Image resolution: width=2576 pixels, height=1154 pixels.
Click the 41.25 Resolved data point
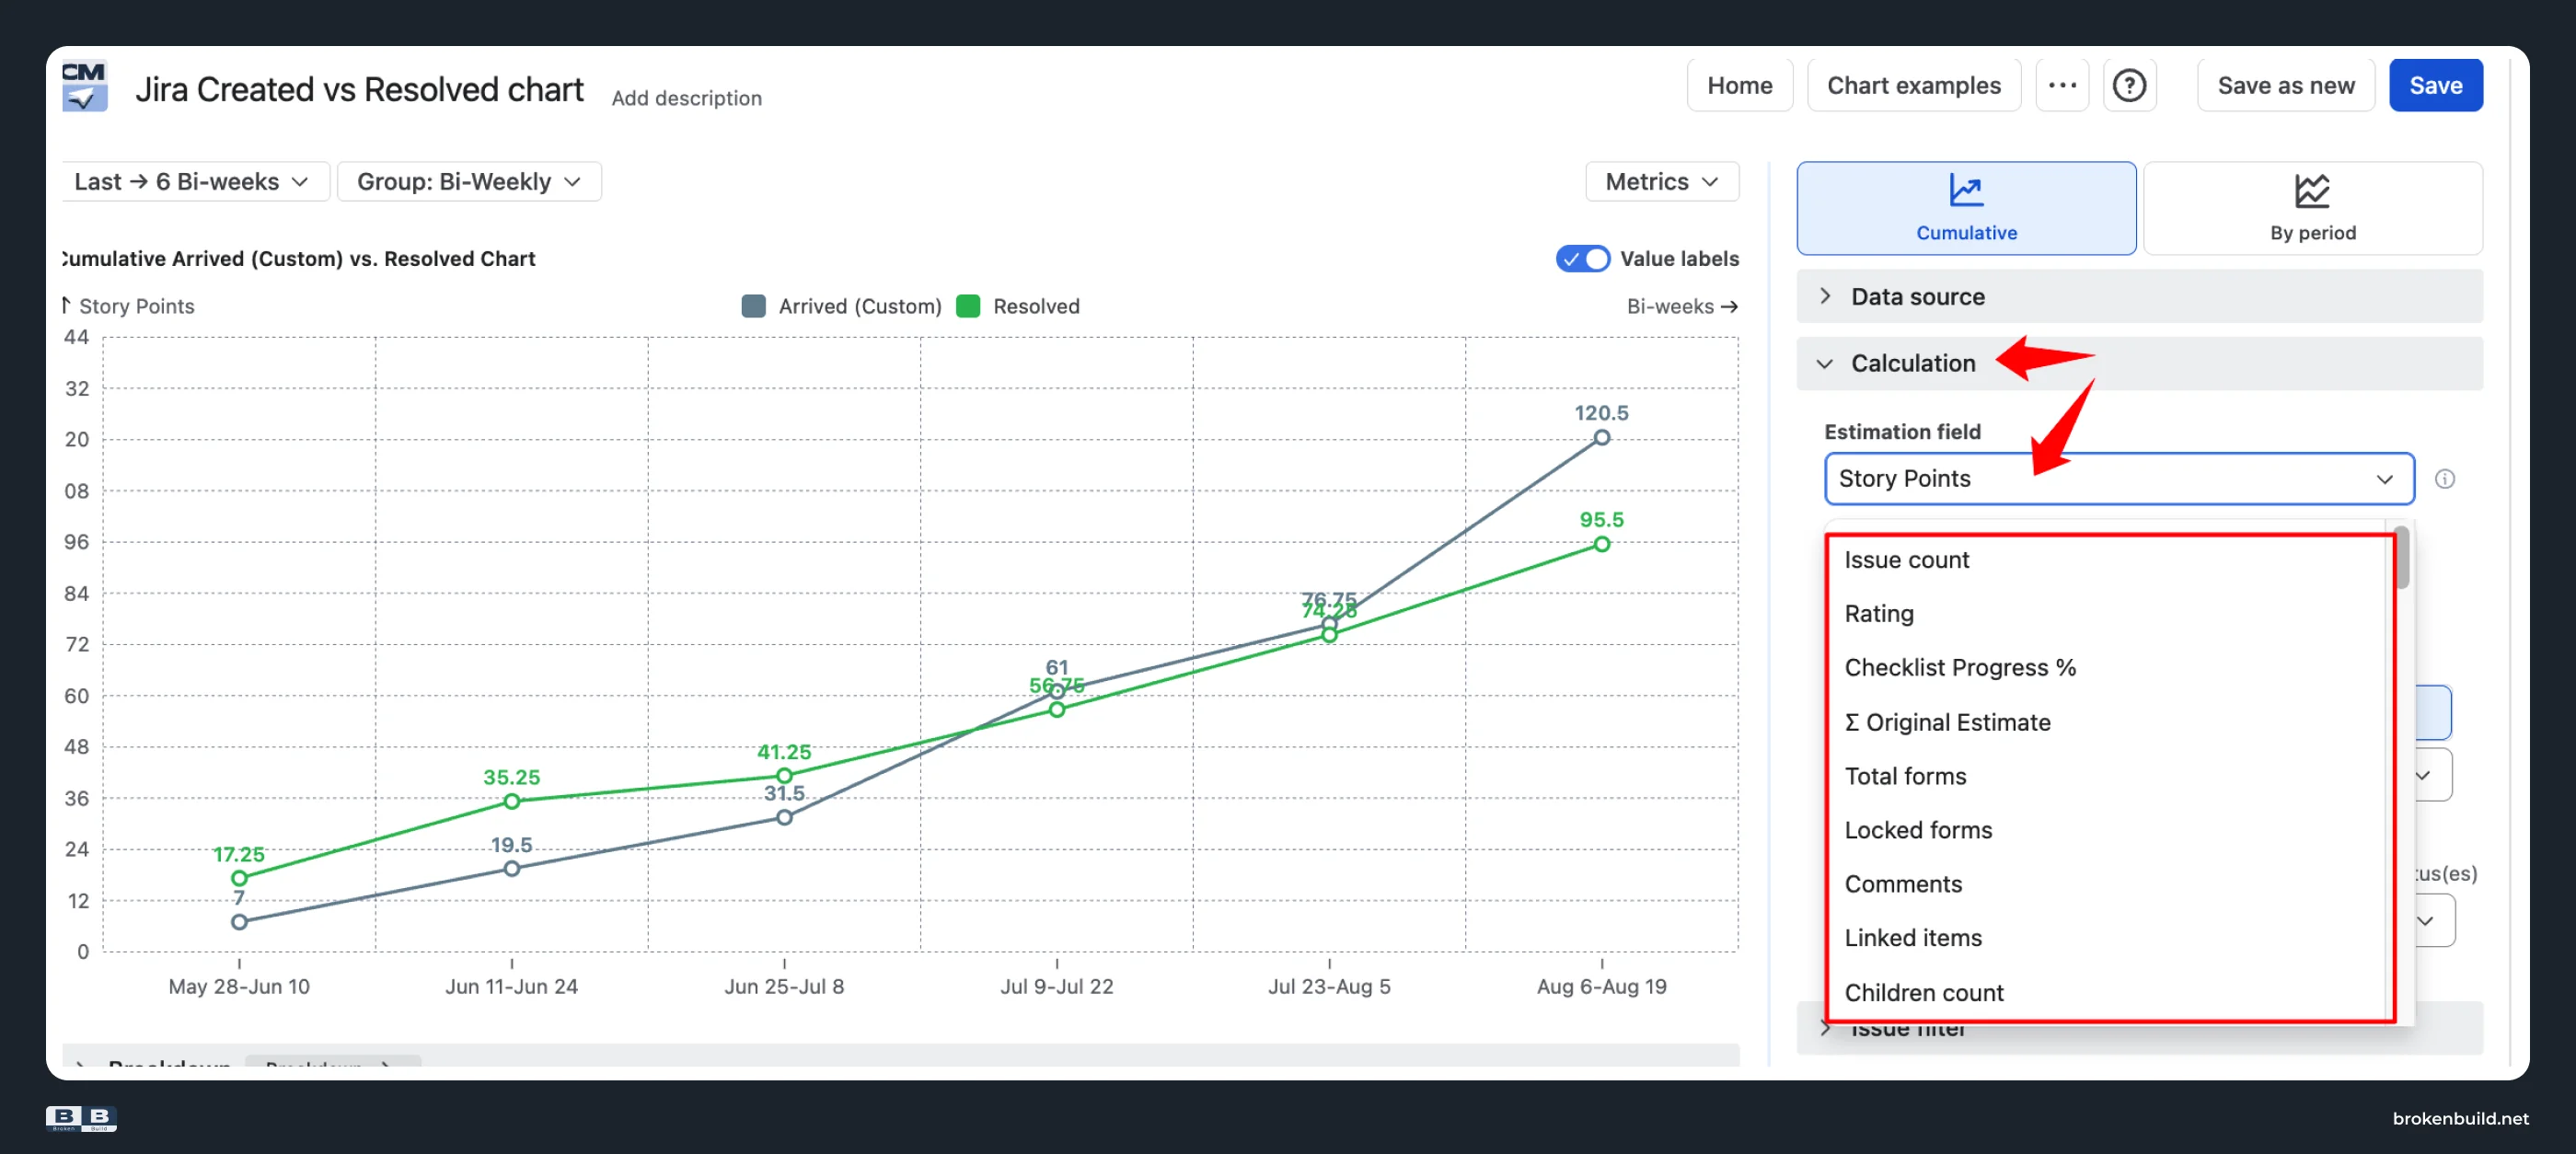point(784,776)
